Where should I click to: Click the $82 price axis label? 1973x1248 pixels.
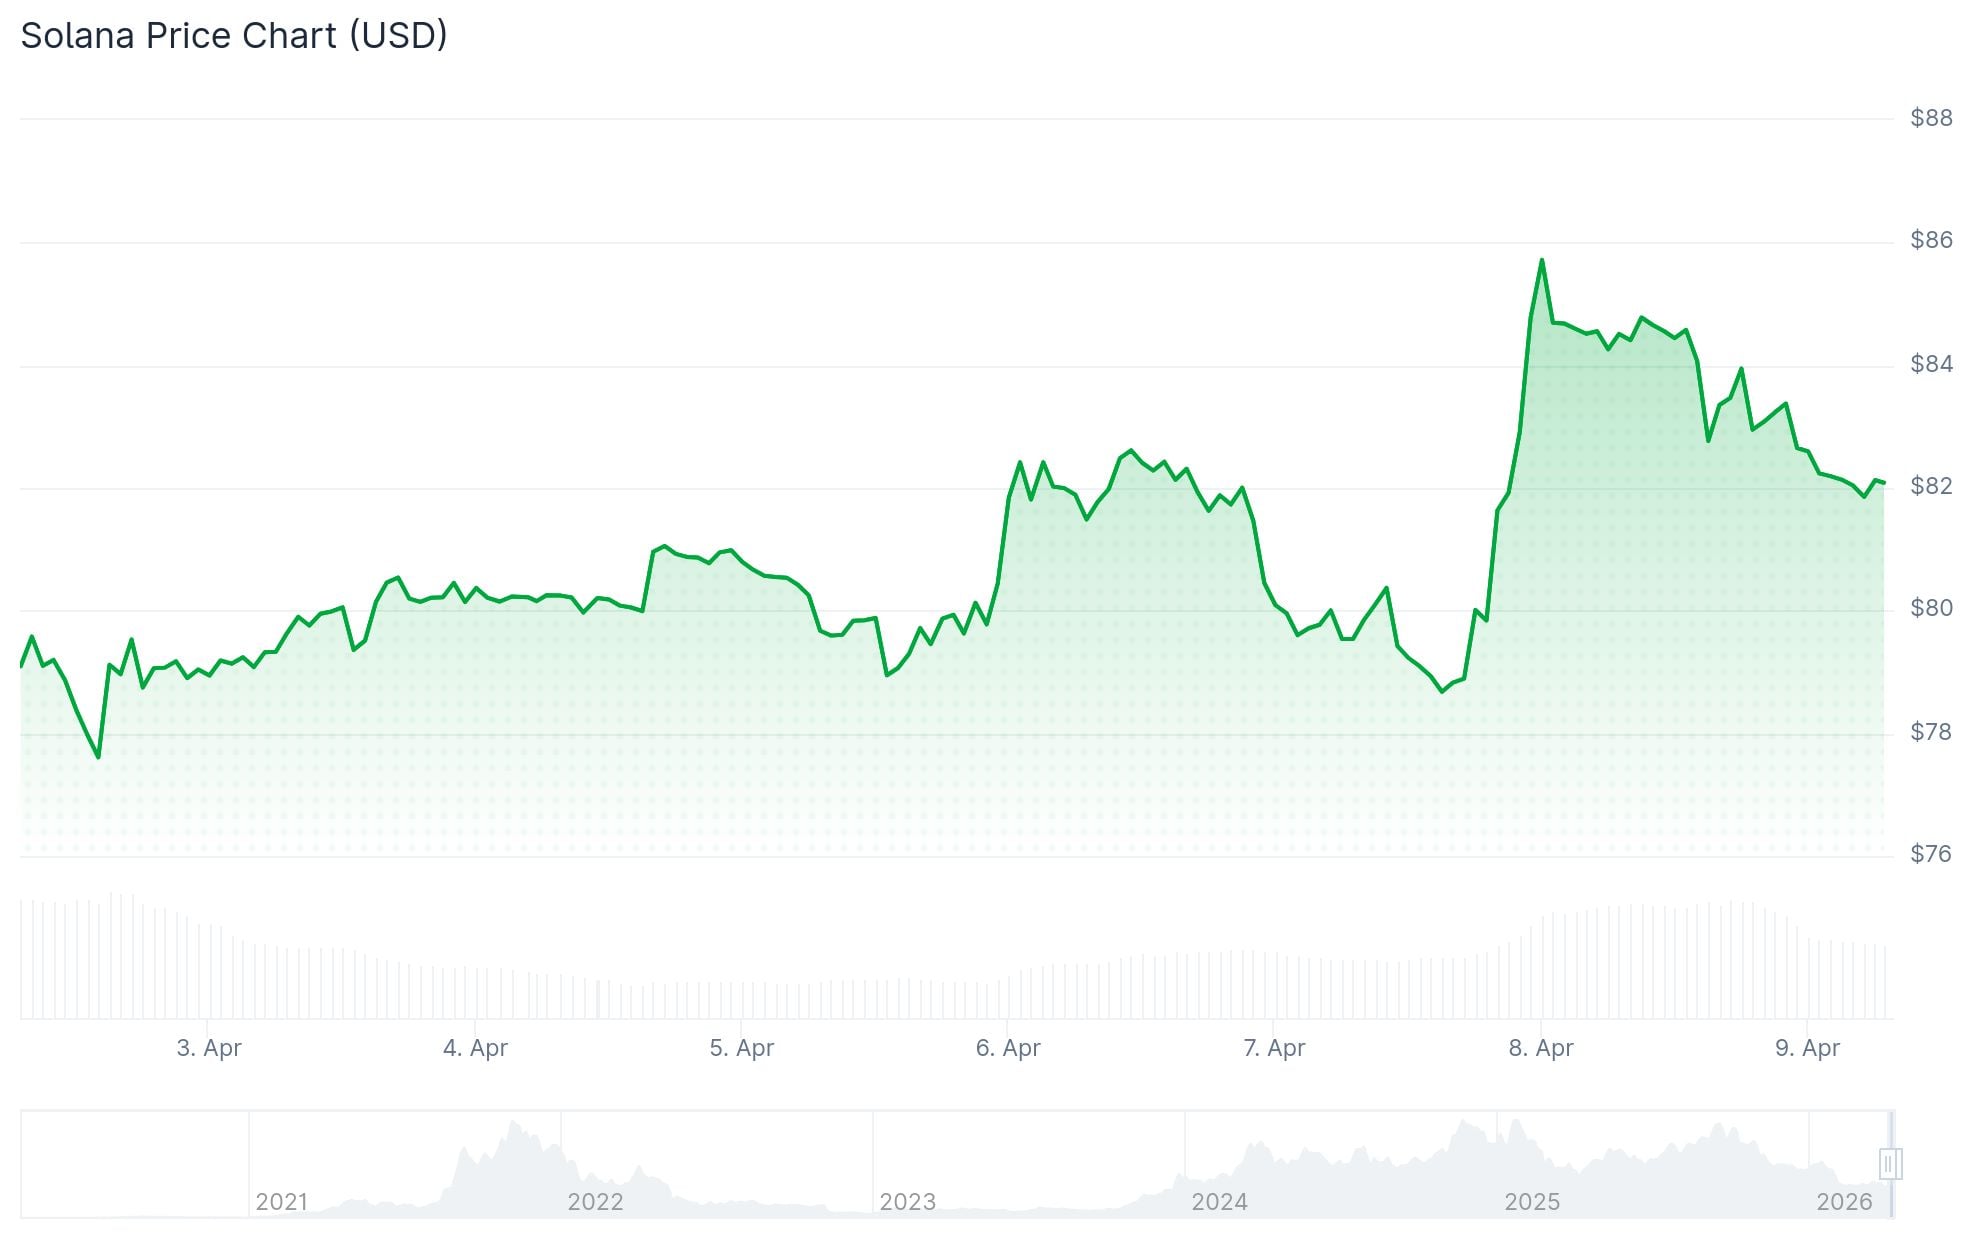pos(1931,486)
